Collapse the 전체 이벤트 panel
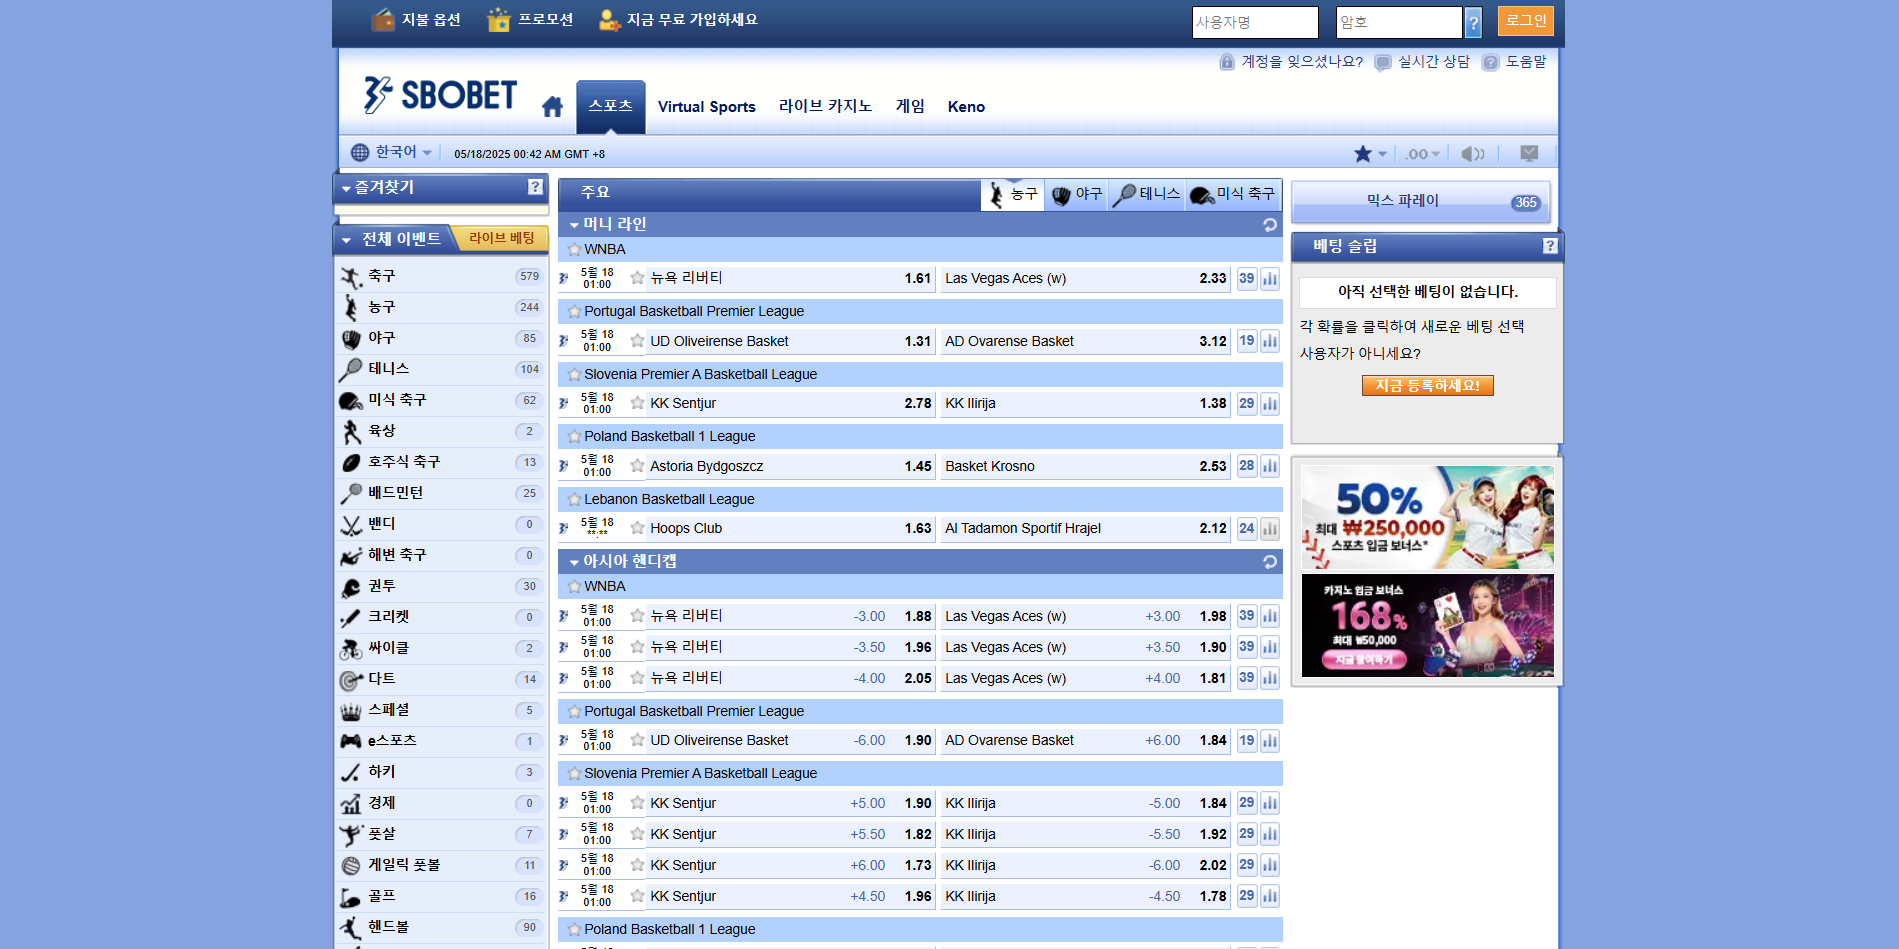1899x949 pixels. click(x=346, y=240)
